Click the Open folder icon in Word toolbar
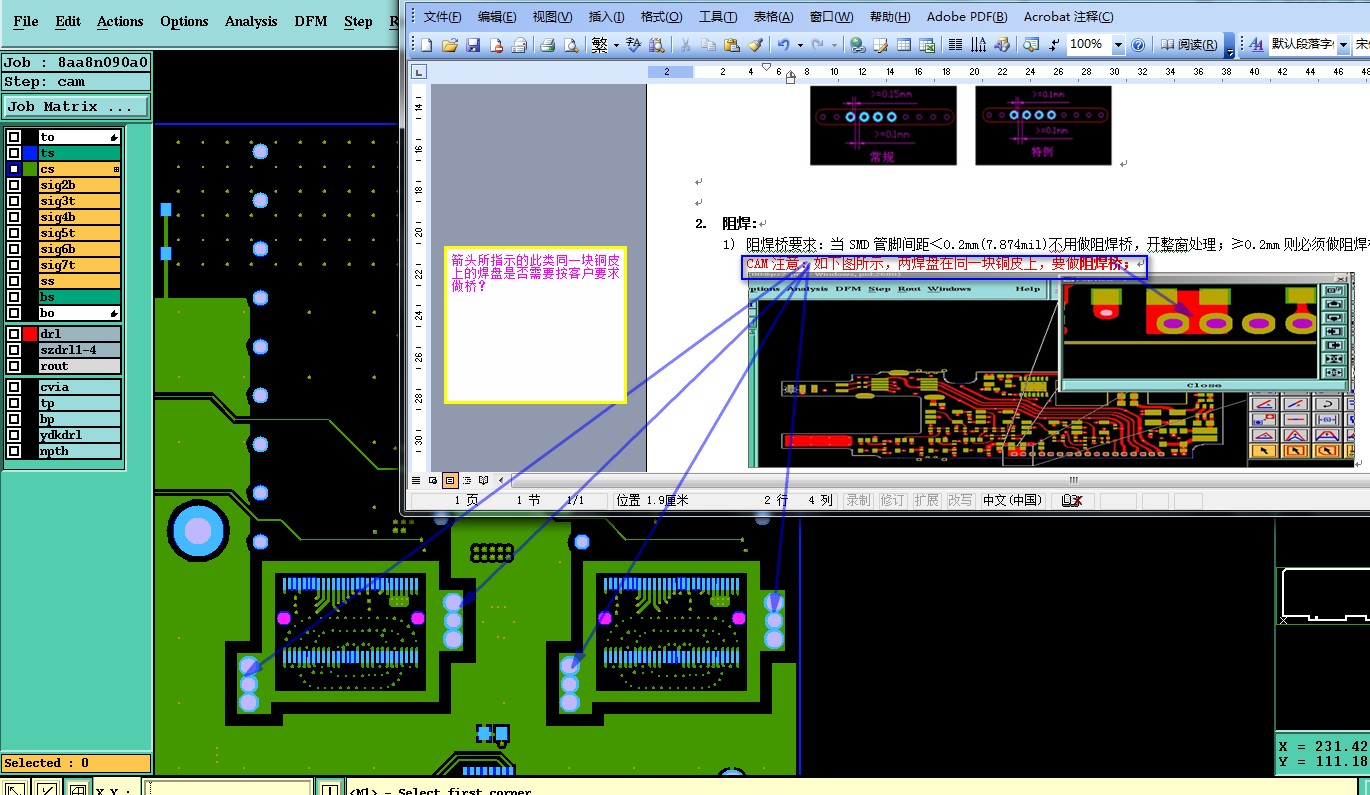The width and height of the screenshot is (1370, 795). pyautogui.click(x=450, y=45)
